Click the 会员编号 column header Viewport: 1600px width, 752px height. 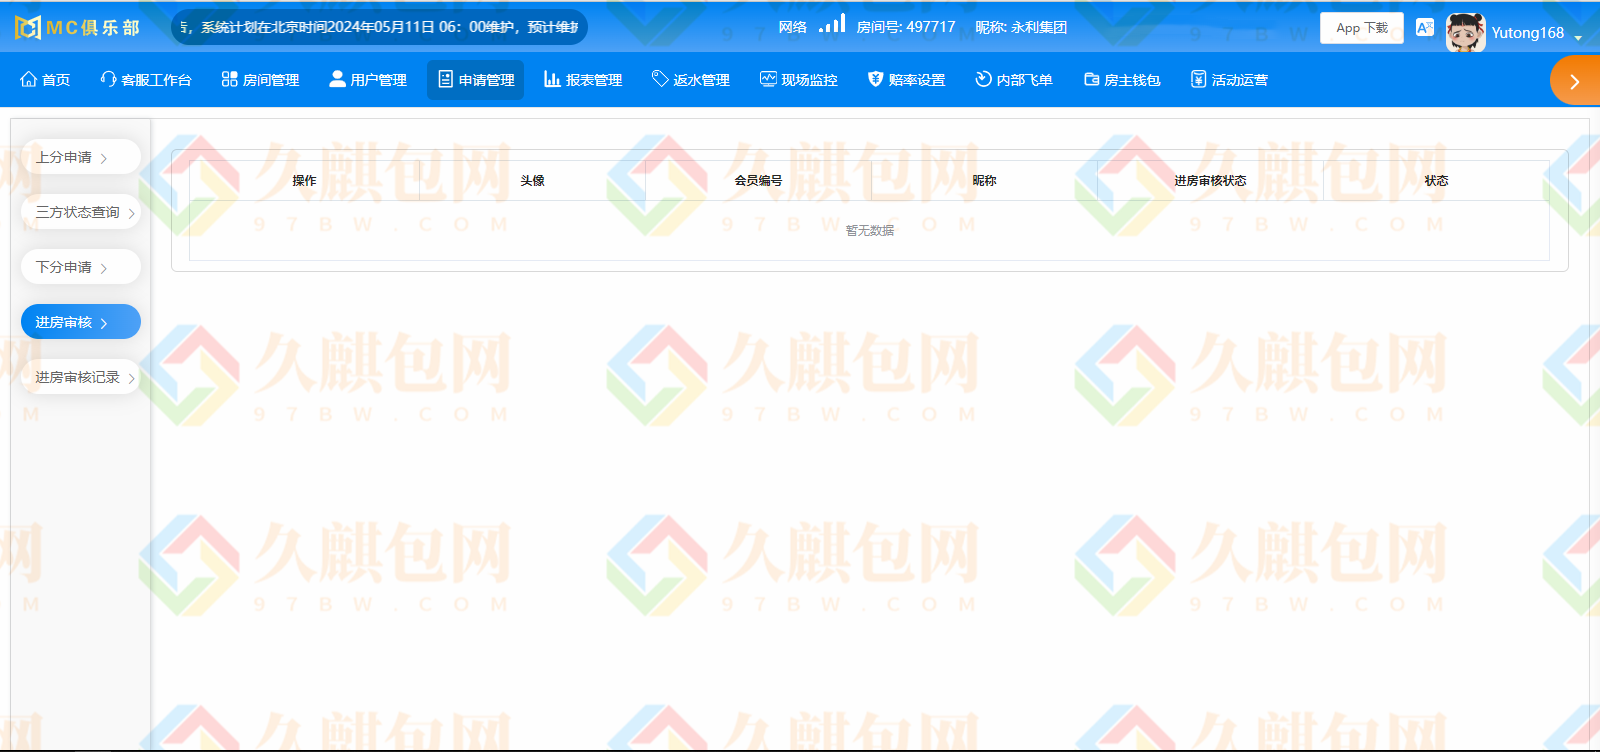(x=758, y=181)
